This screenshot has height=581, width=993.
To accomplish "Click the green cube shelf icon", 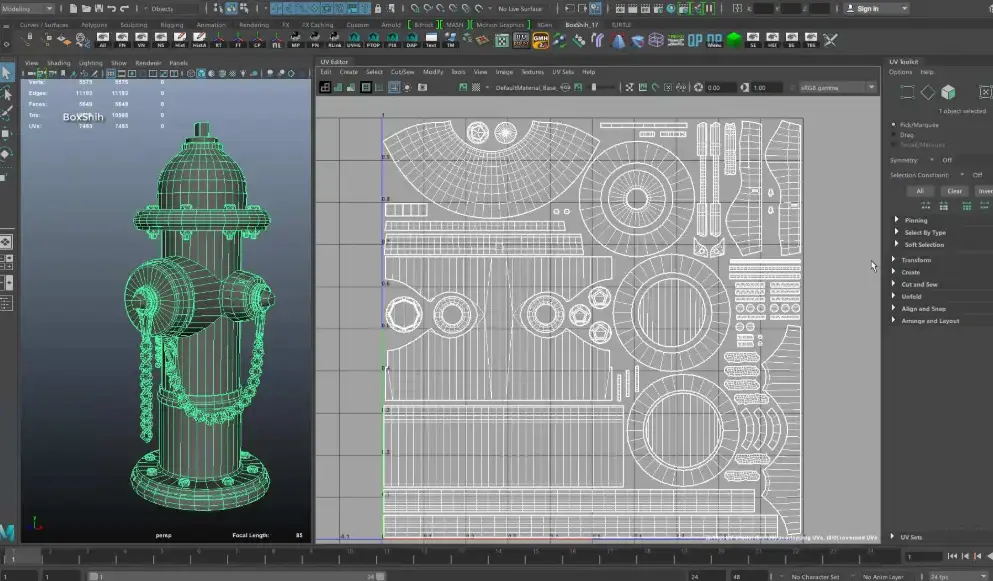I will coord(734,41).
